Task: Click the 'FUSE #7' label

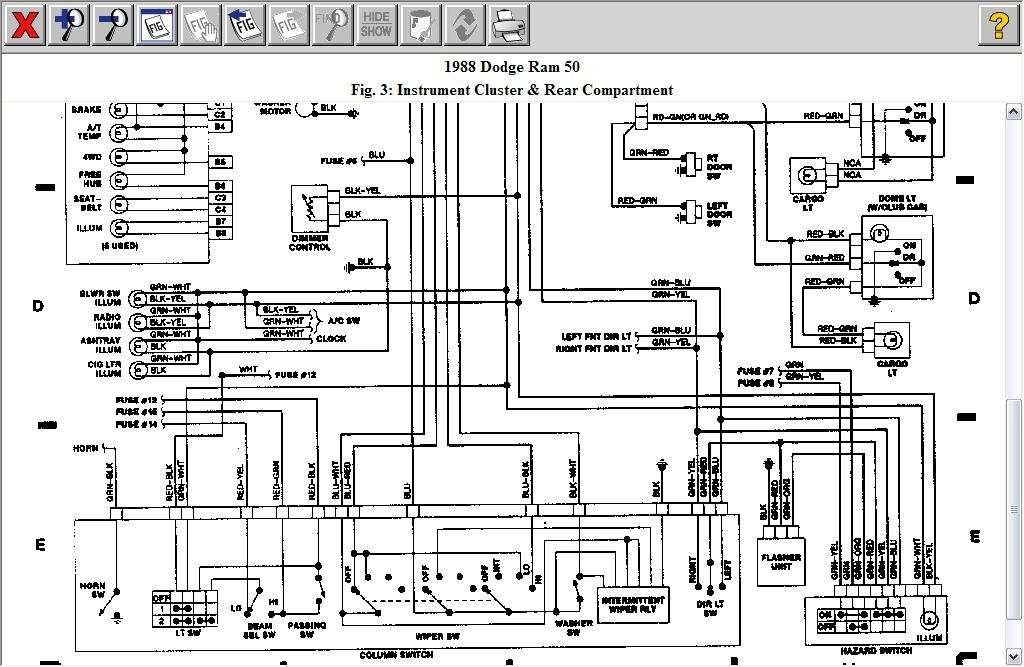Action: pyautogui.click(x=756, y=371)
